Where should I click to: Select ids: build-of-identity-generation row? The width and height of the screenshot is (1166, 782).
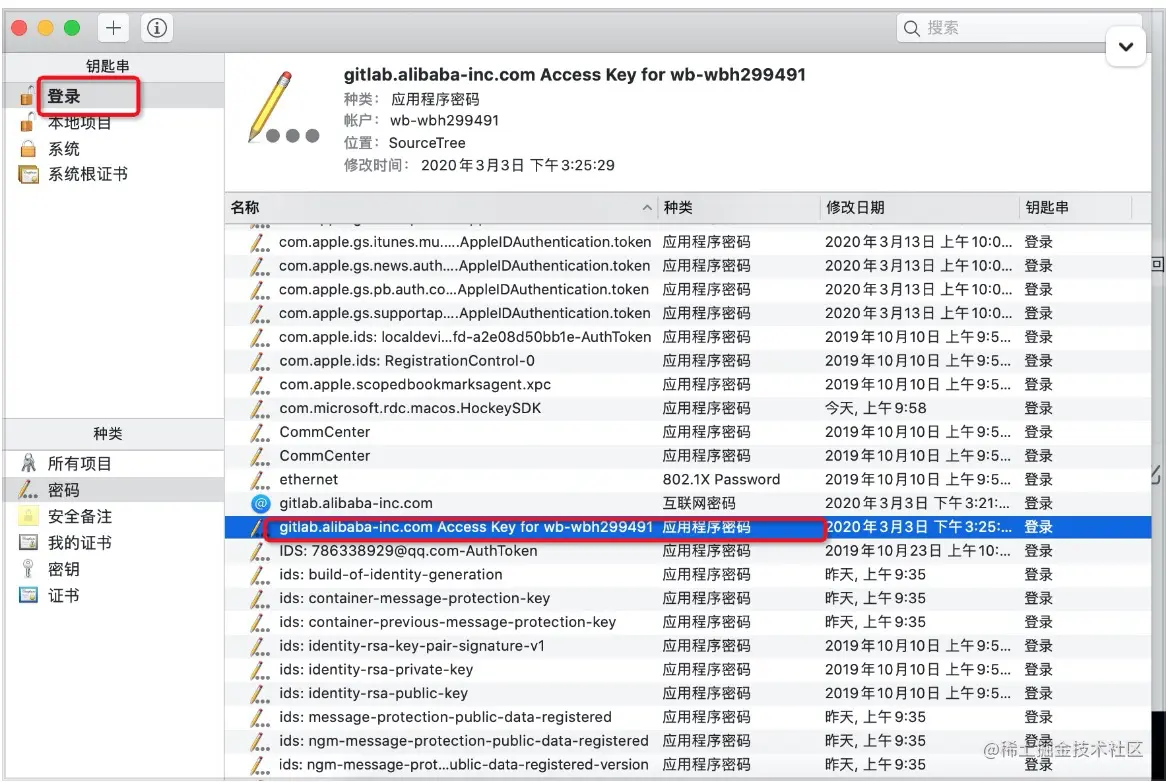tap(688, 575)
